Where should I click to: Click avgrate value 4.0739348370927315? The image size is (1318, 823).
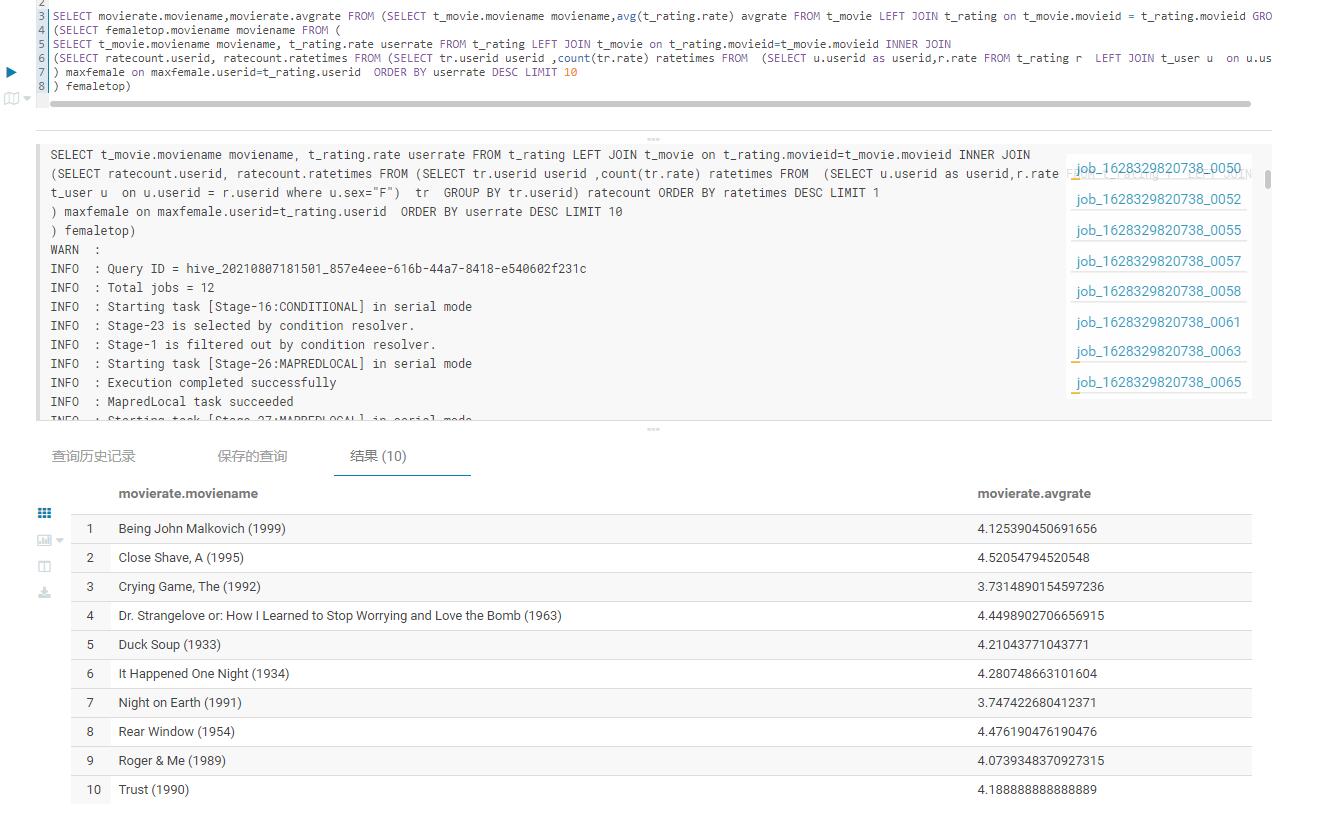[x=1040, y=760]
